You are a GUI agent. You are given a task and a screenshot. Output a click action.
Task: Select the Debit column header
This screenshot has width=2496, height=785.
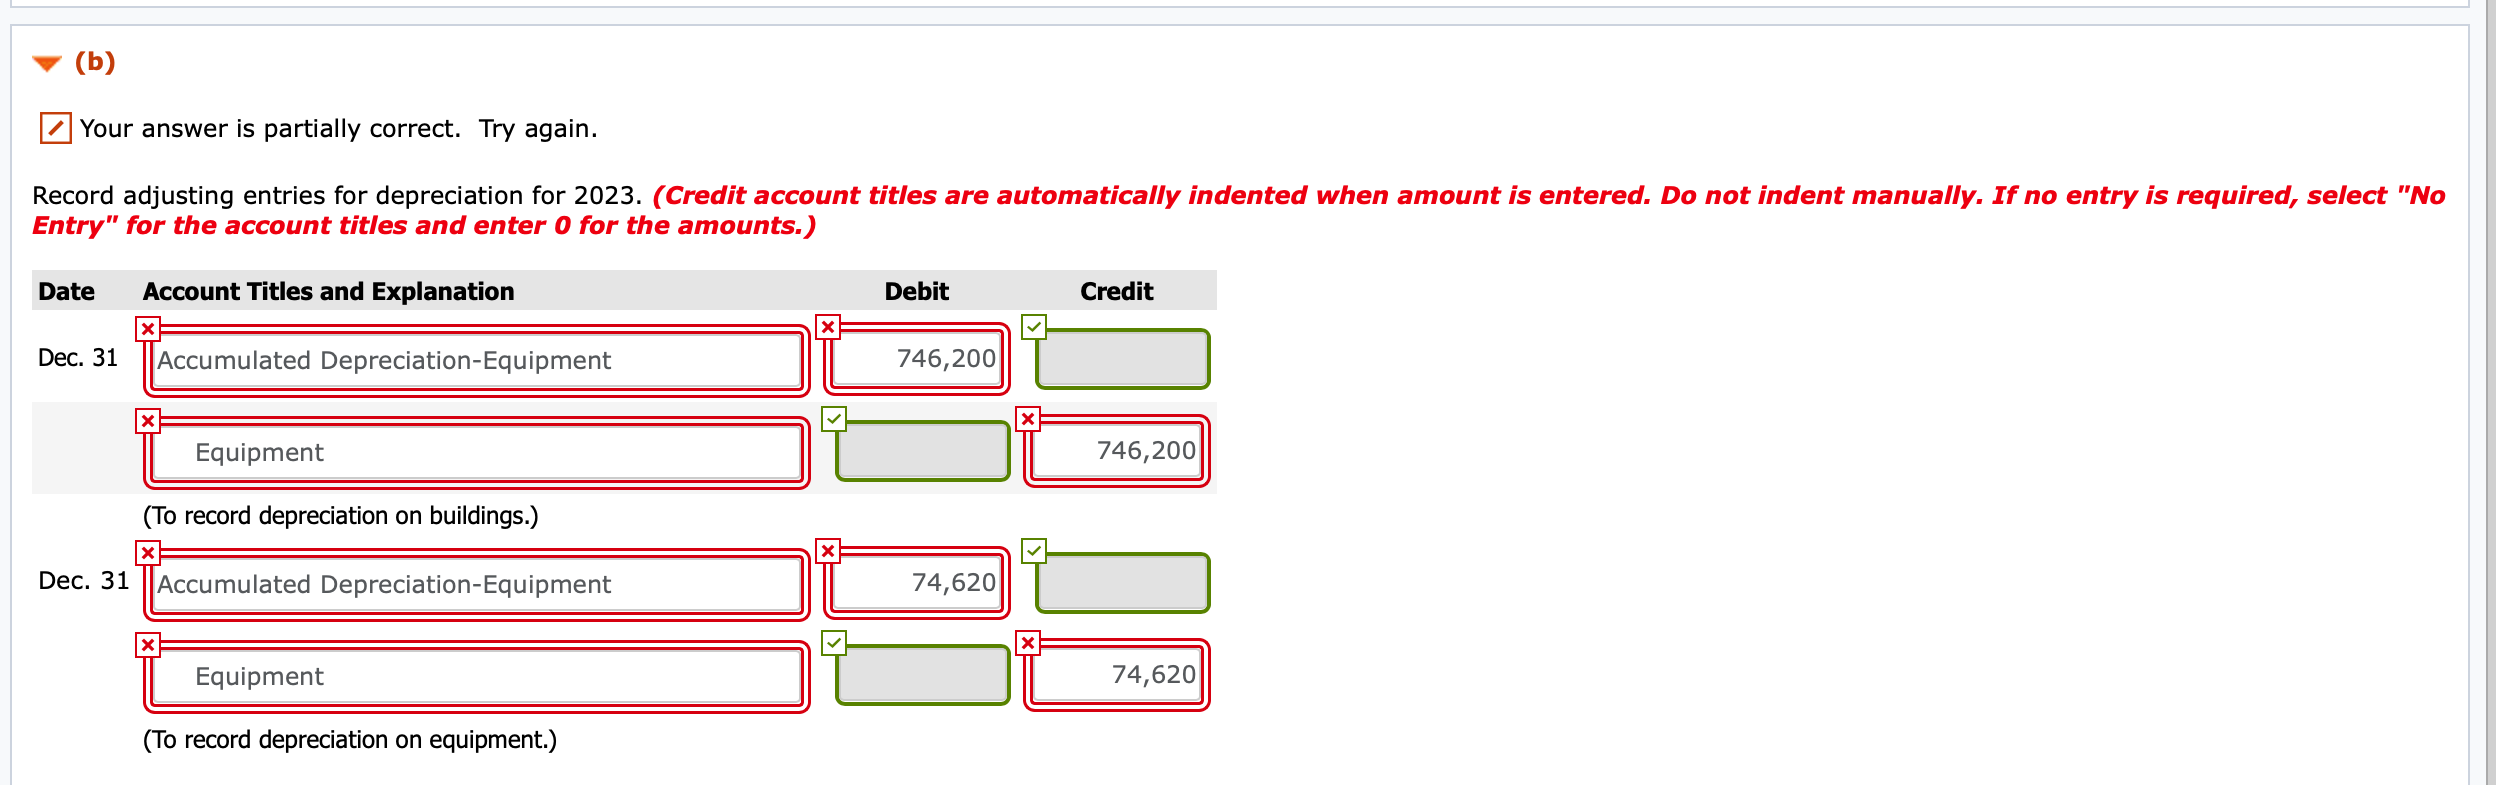point(915,291)
